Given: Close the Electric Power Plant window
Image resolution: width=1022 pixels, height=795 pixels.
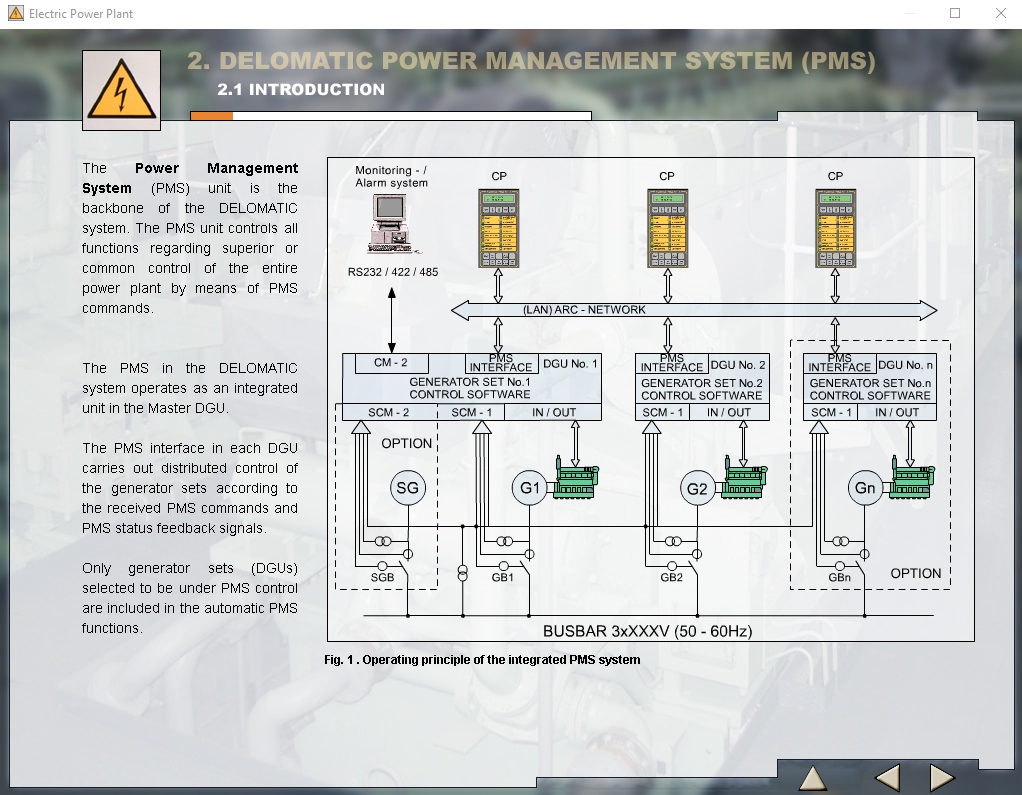Looking at the screenshot, I should coord(1001,13).
